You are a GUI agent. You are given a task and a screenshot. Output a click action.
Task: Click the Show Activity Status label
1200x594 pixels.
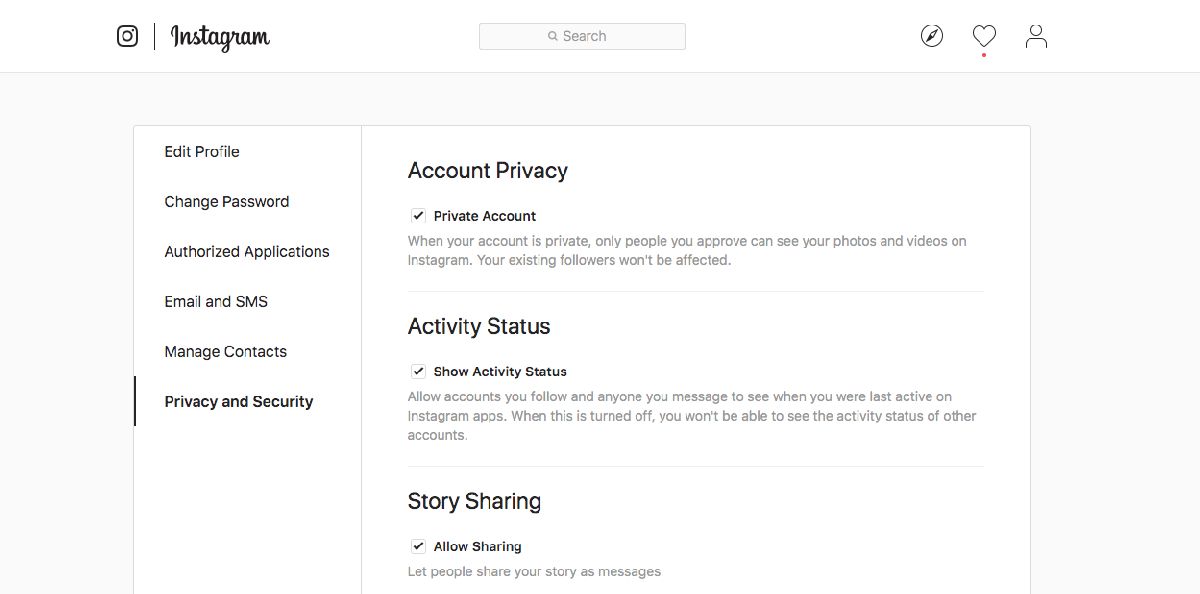tap(500, 371)
